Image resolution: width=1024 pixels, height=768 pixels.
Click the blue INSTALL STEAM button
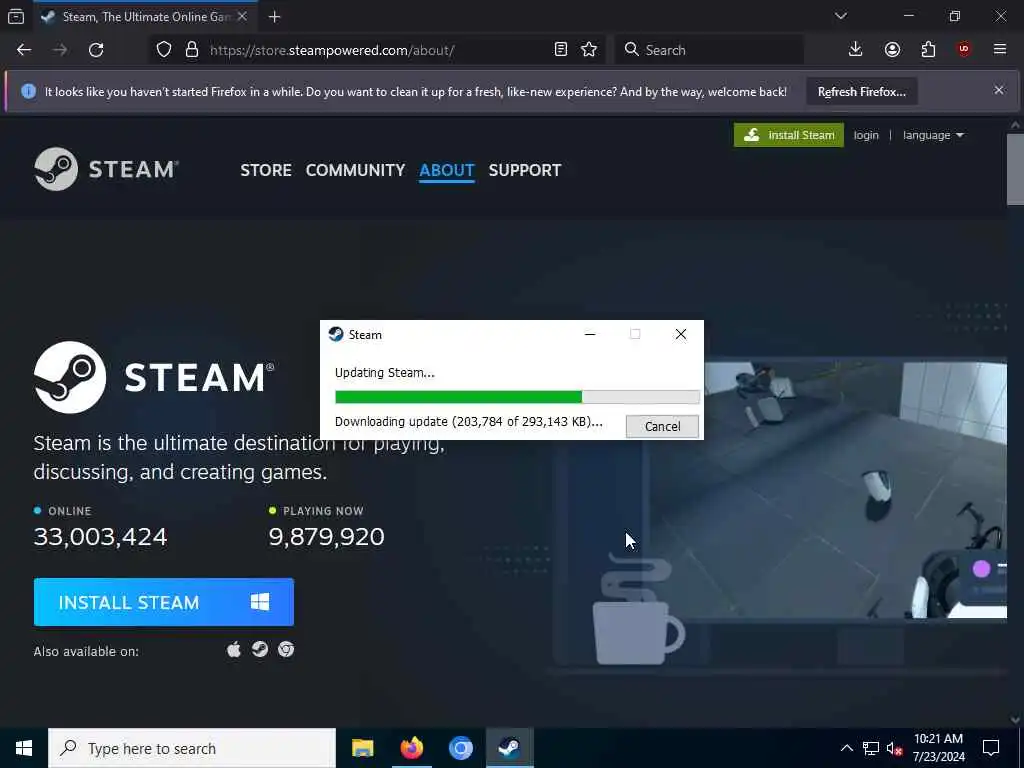[164, 602]
